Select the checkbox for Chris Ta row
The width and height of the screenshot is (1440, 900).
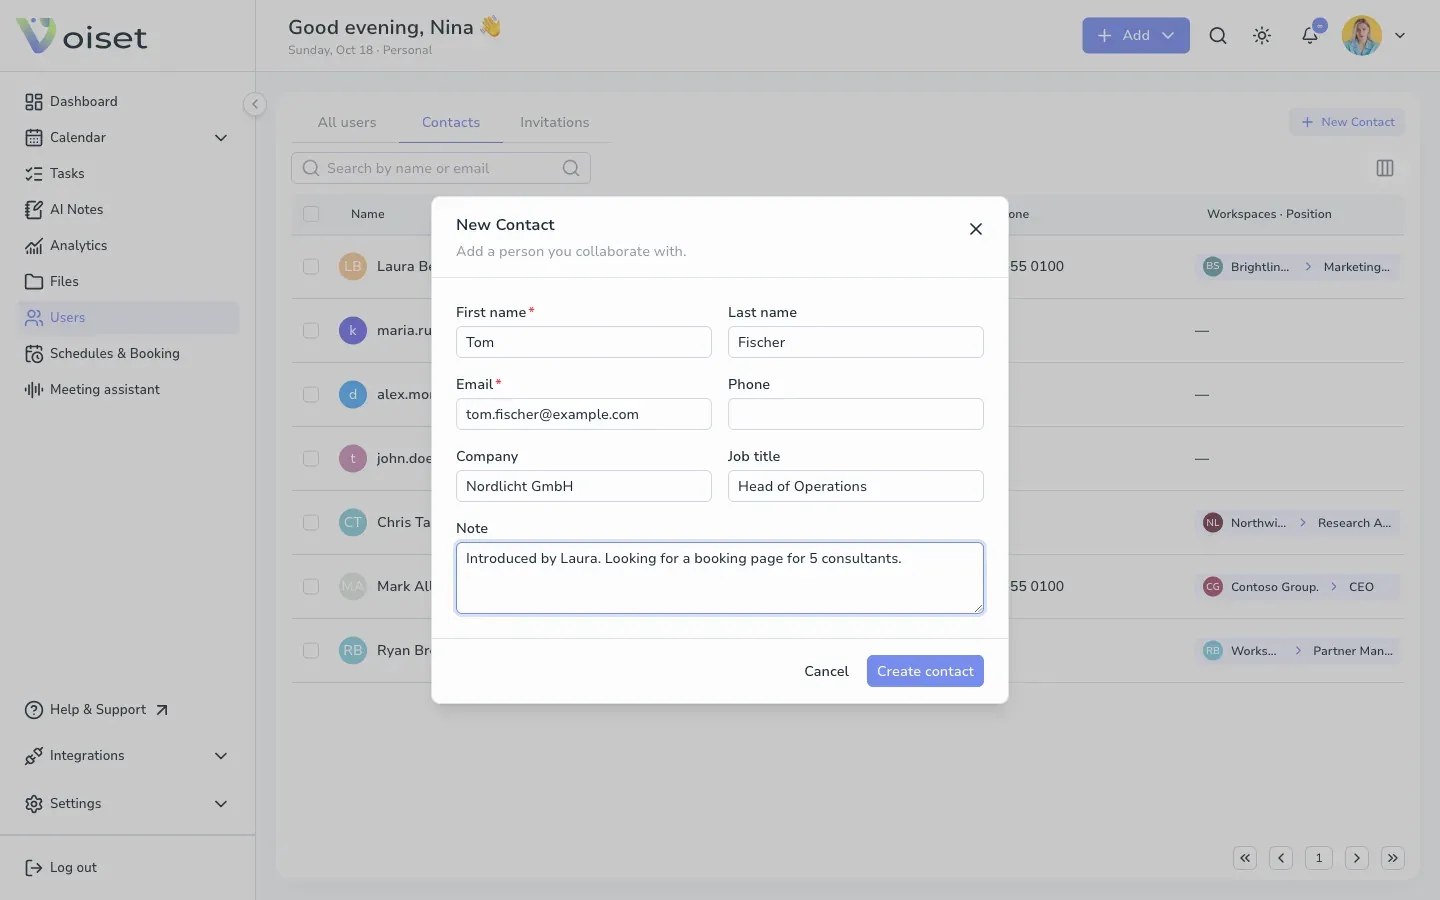tap(311, 522)
